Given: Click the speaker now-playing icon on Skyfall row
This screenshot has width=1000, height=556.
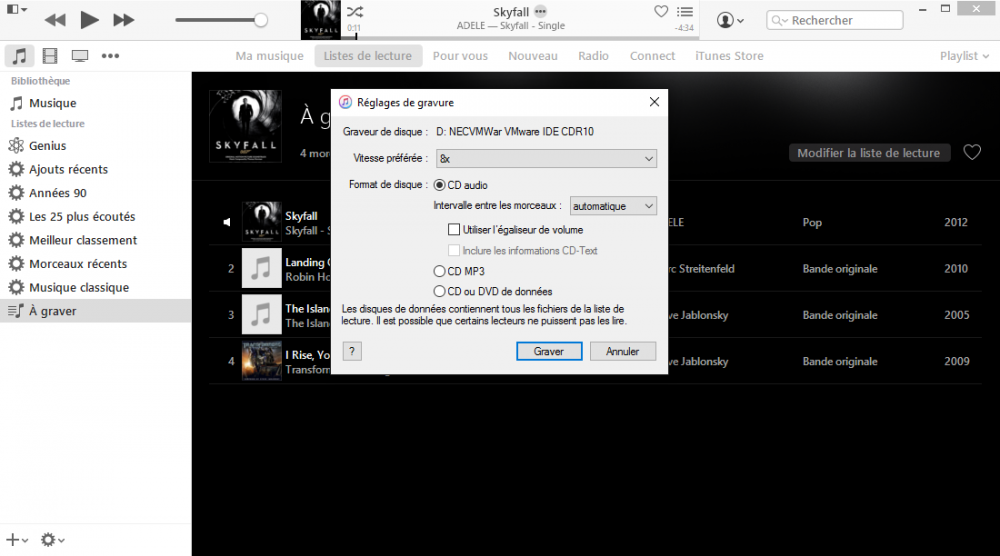Looking at the screenshot, I should click(x=226, y=222).
